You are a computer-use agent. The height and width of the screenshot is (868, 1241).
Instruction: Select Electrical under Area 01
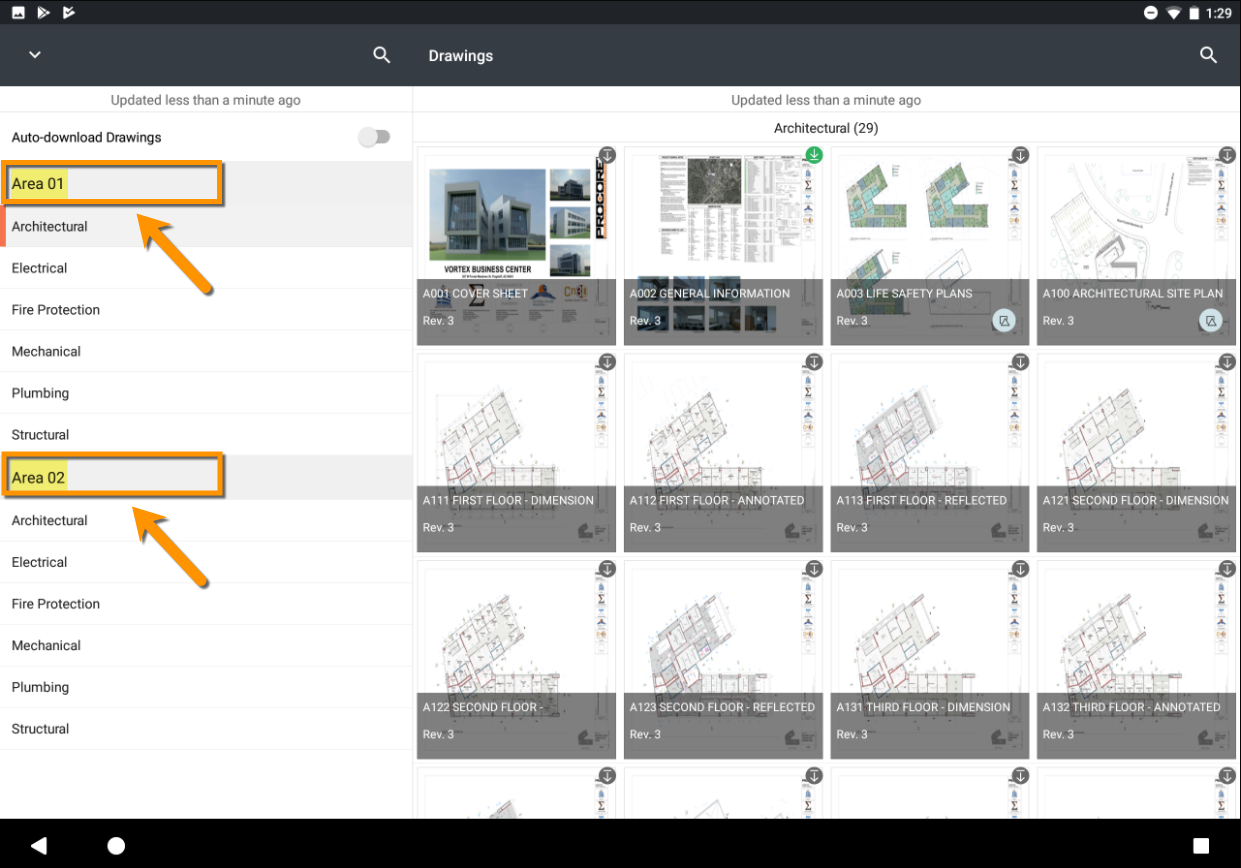40,268
